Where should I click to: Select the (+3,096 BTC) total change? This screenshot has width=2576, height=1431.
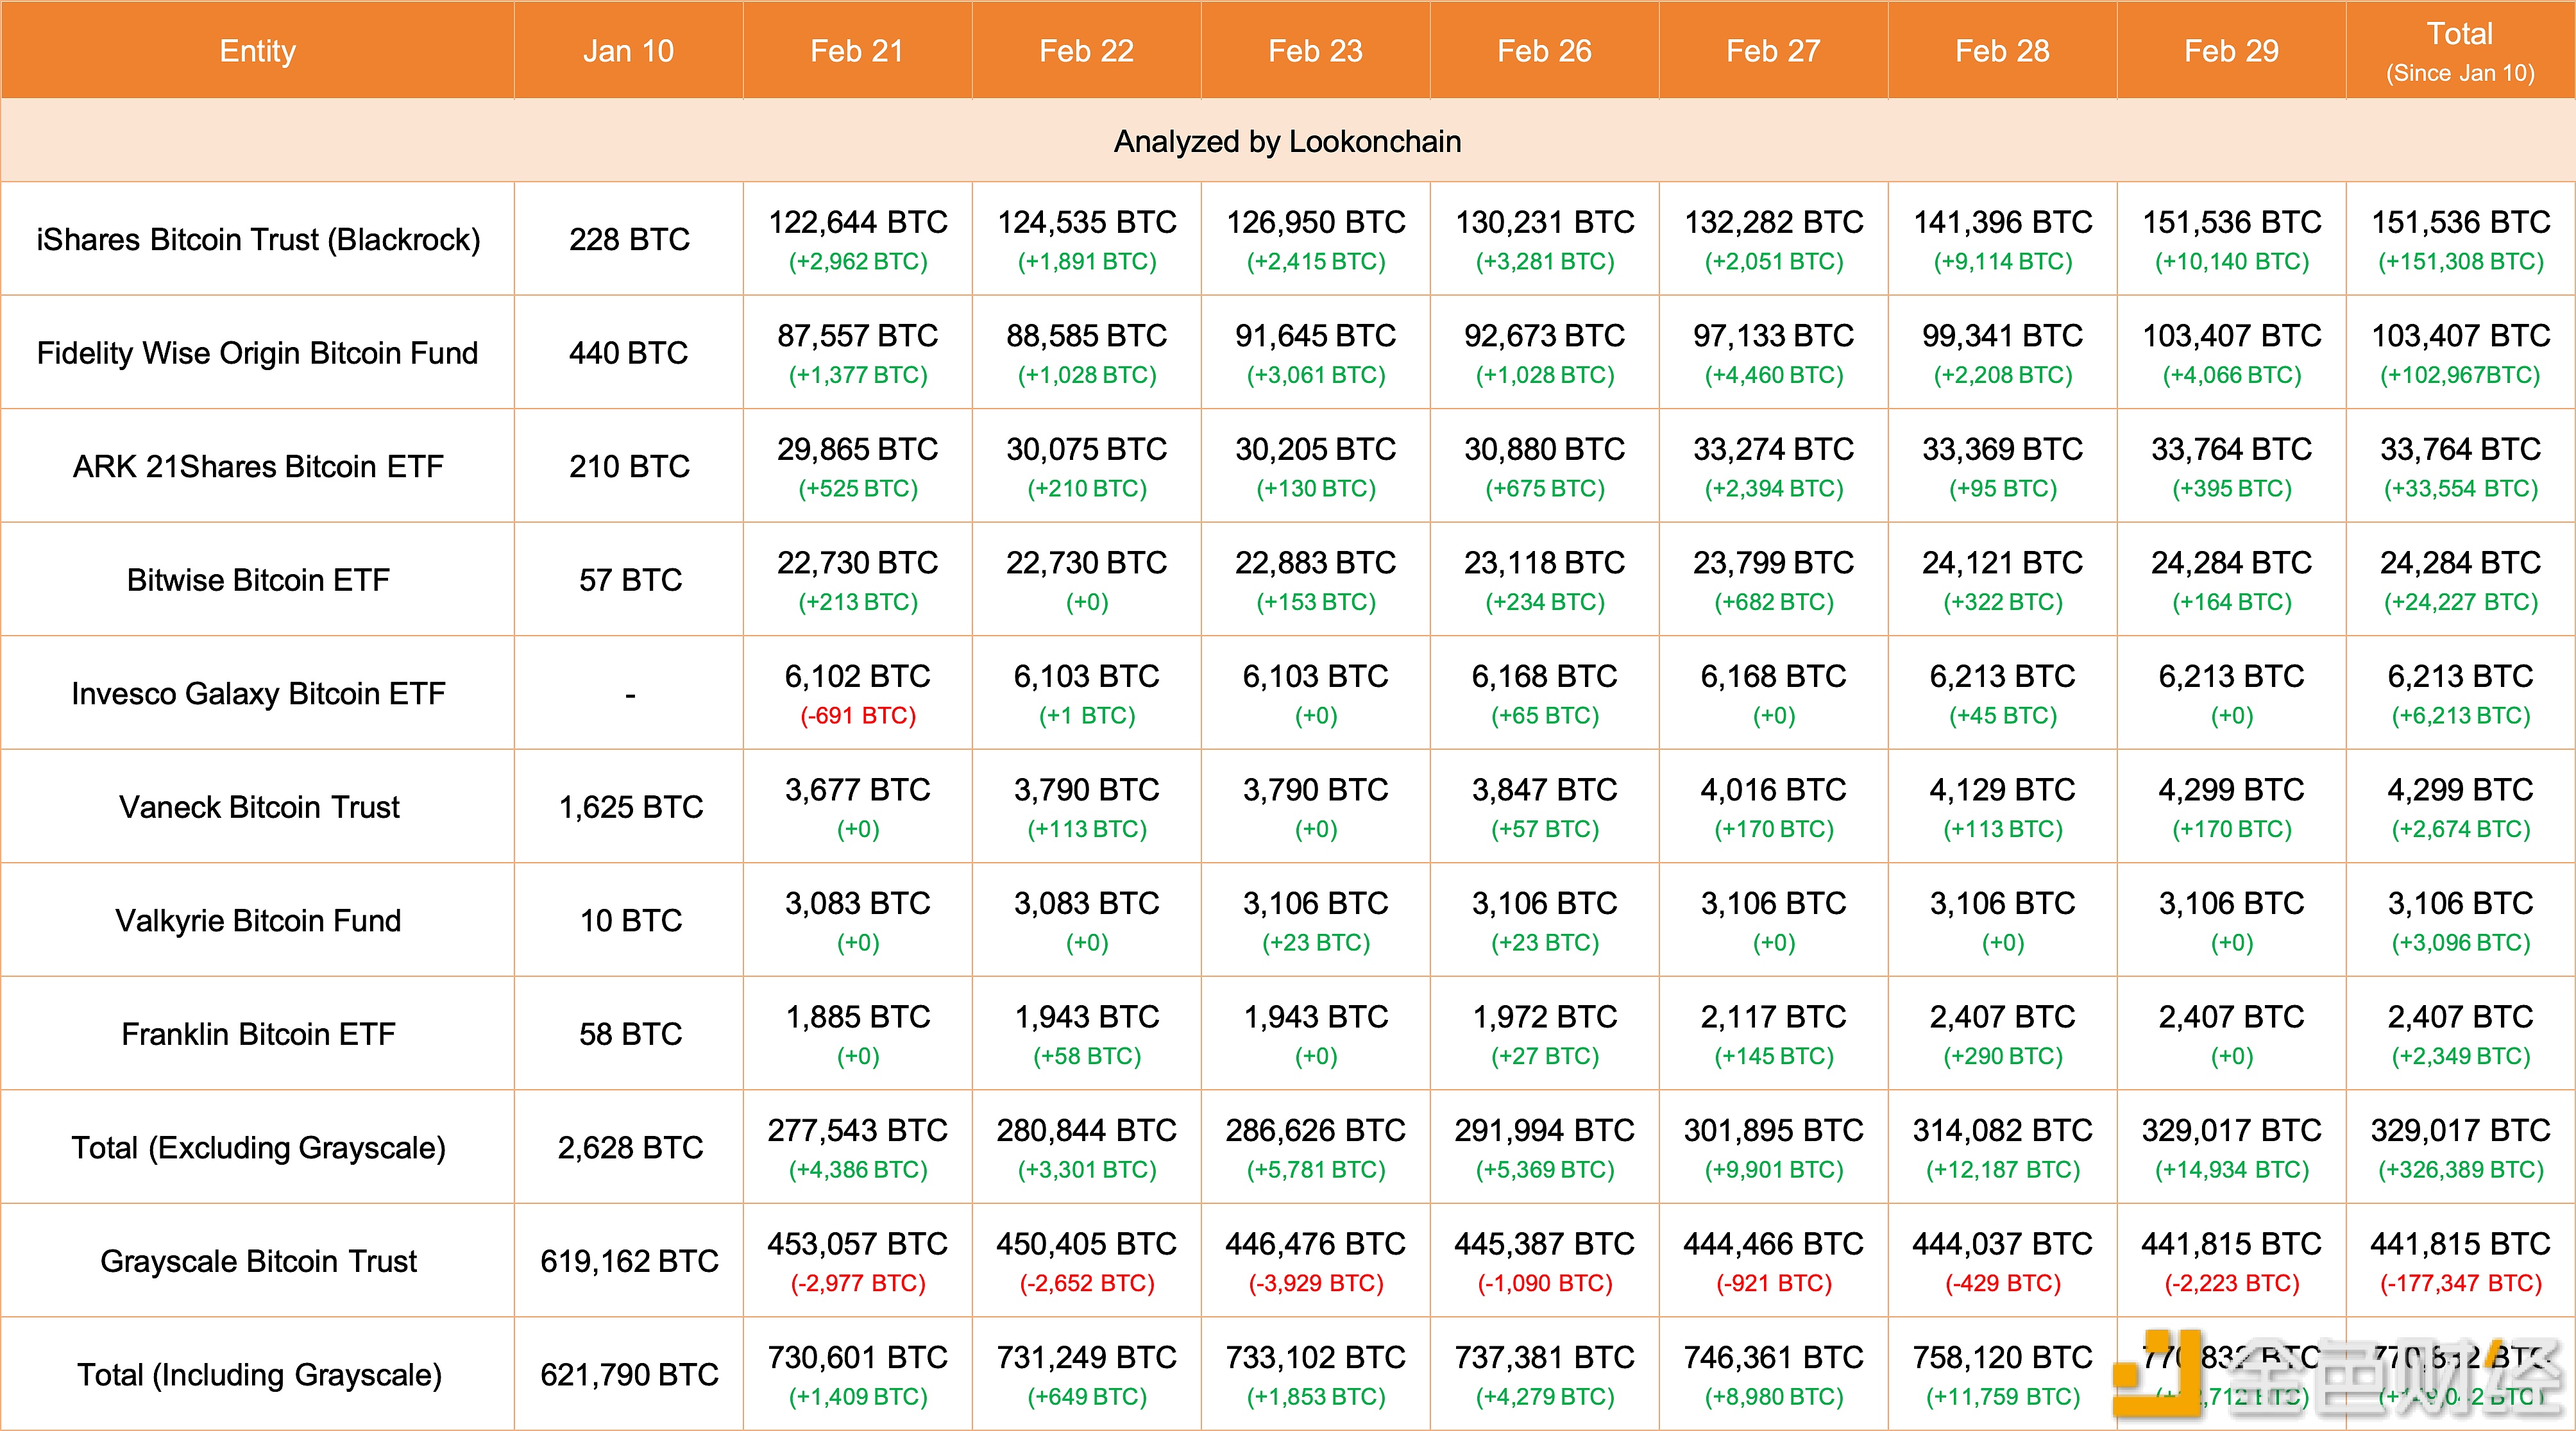(x=2460, y=942)
